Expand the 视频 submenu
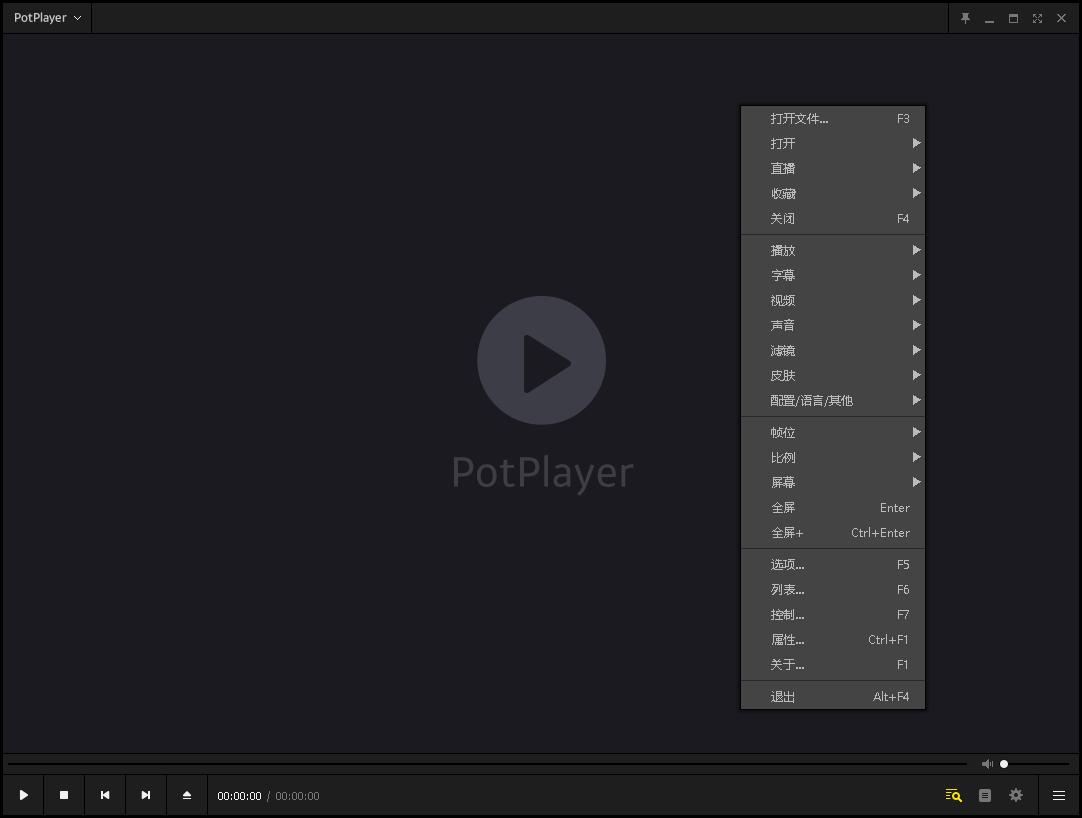The width and height of the screenshot is (1082, 818). click(833, 300)
